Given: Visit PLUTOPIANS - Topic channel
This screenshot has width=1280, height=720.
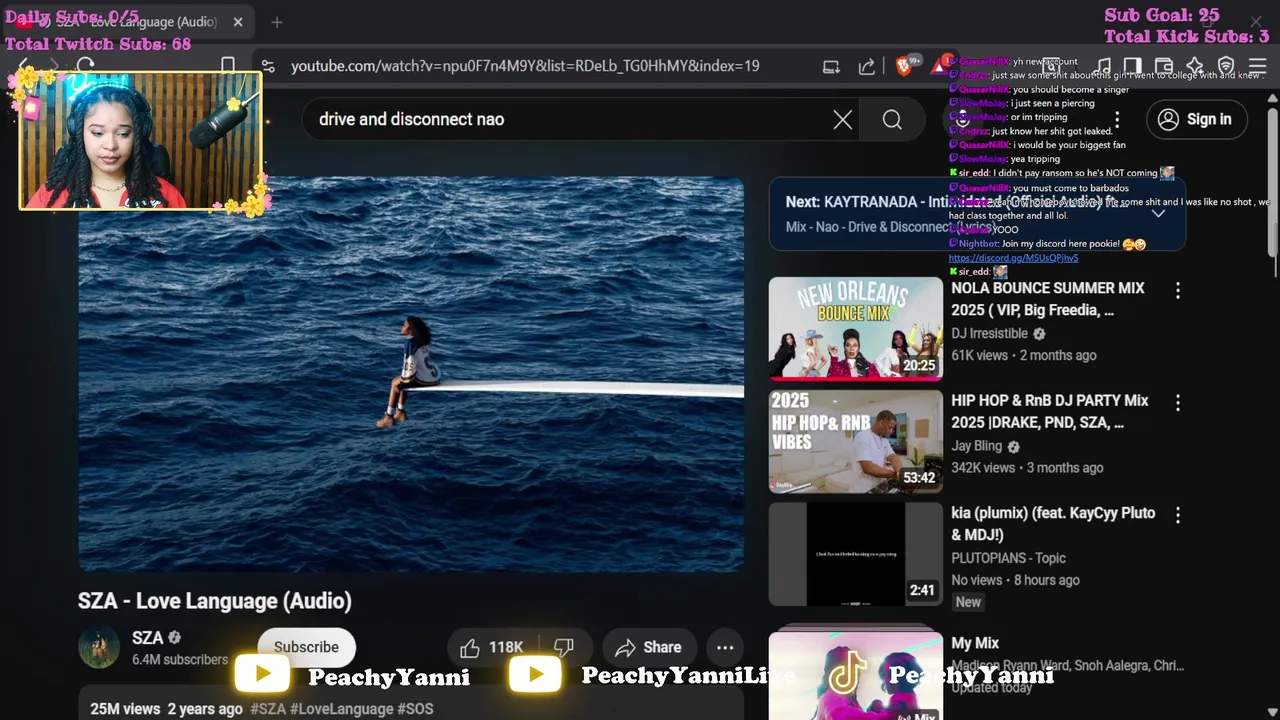Looking at the screenshot, I should pos(1008,558).
